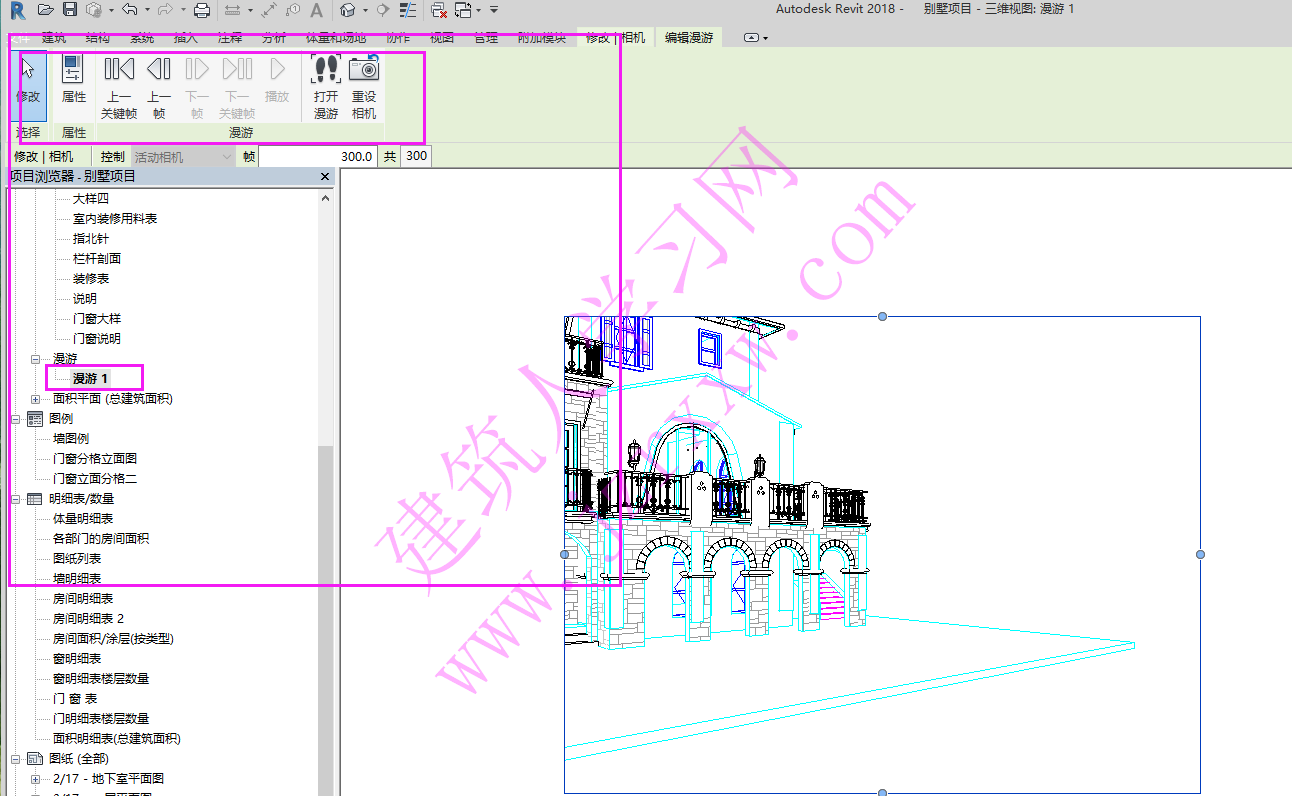Open the 3D View dropdown arrow
The width and height of the screenshot is (1292, 796).
[x=364, y=10]
